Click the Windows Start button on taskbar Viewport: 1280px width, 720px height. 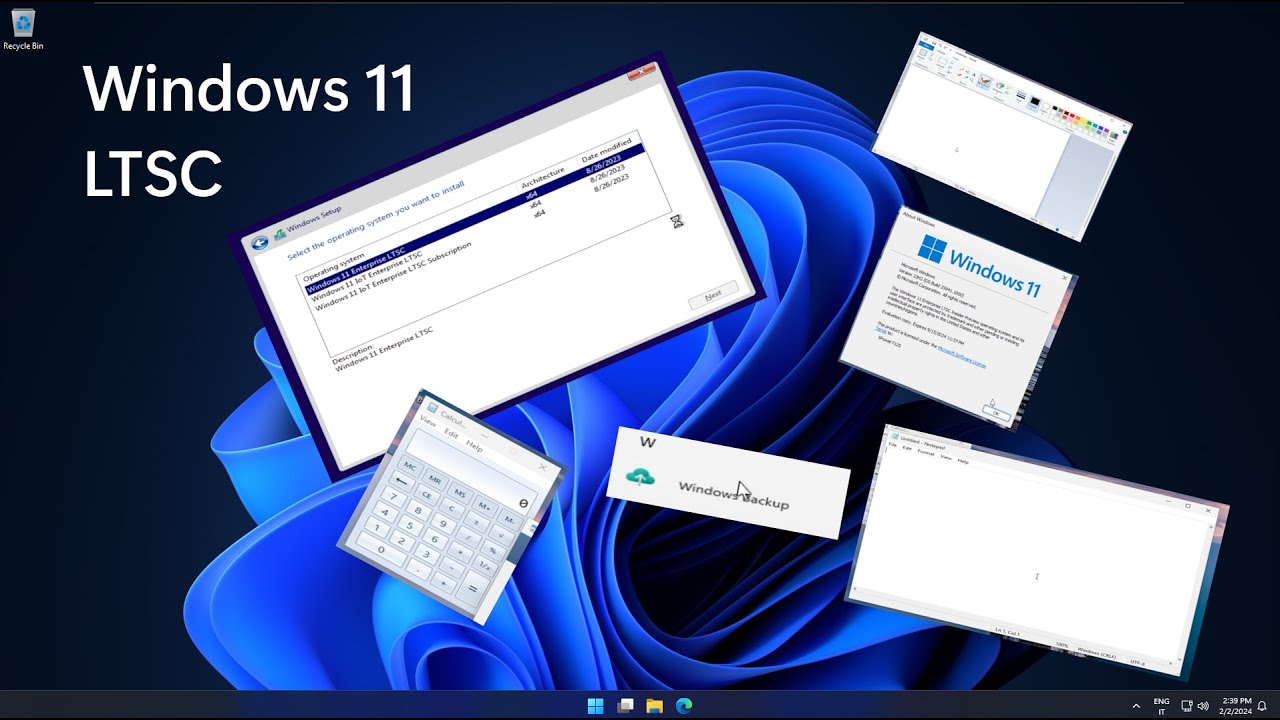[x=596, y=706]
